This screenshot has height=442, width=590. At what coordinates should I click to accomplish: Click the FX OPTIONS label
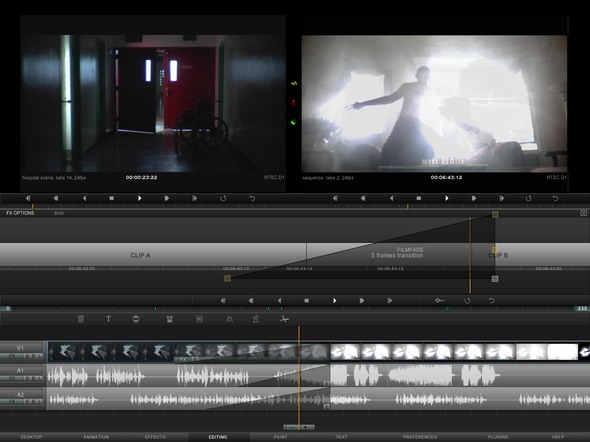coord(20,213)
